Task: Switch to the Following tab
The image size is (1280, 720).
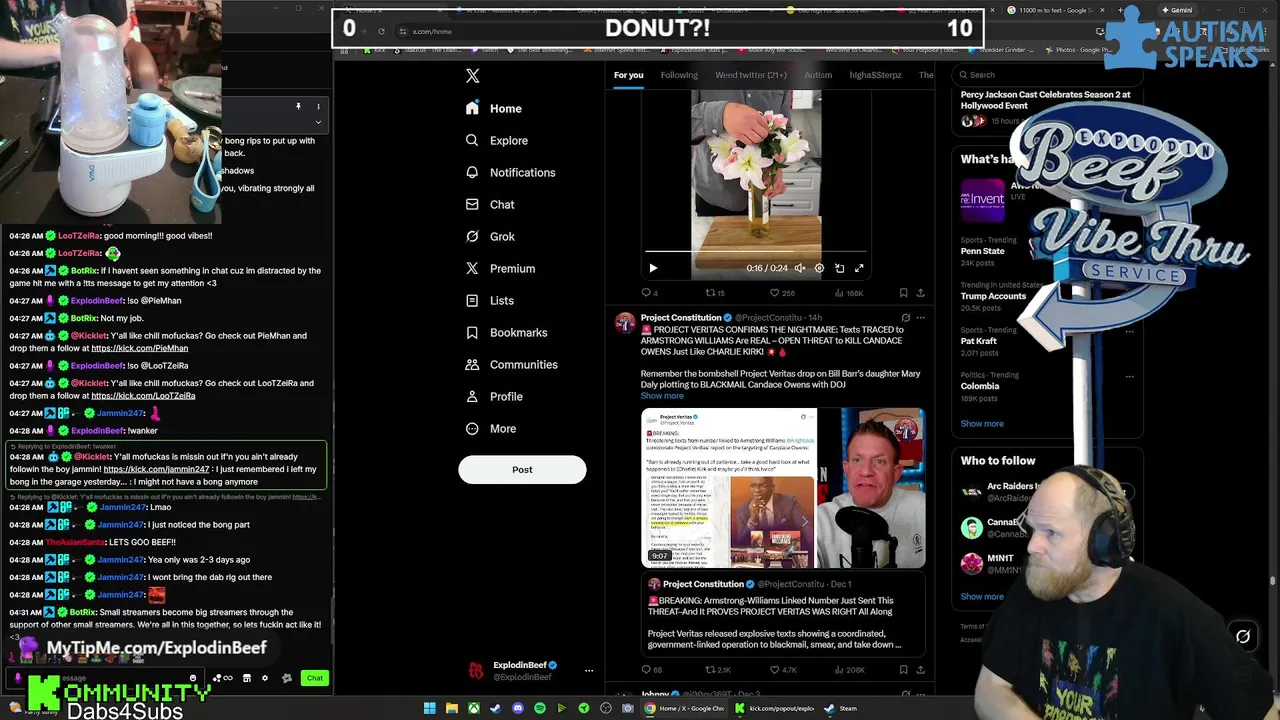Action: point(679,75)
